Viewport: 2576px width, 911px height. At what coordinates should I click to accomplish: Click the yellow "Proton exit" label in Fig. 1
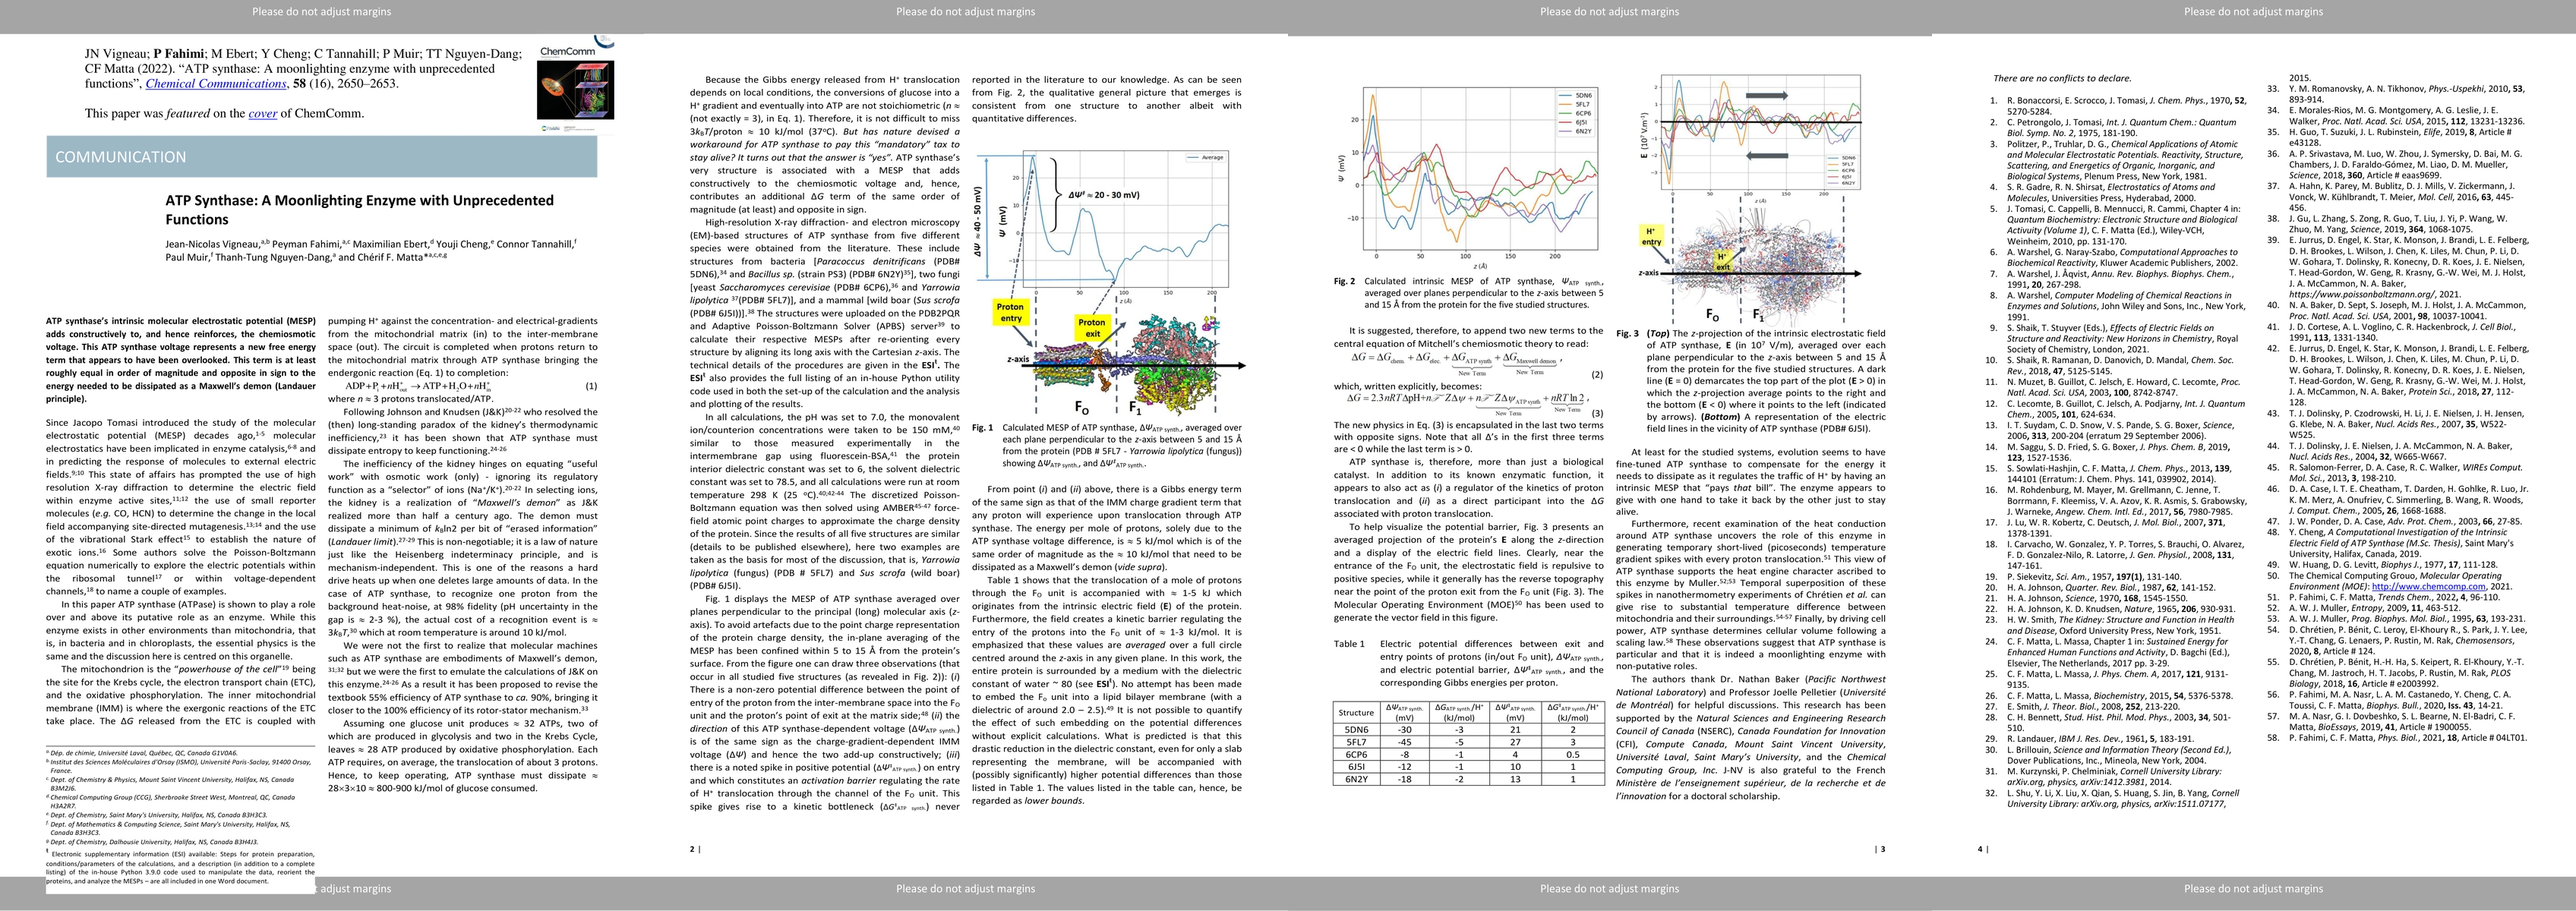coord(1092,327)
